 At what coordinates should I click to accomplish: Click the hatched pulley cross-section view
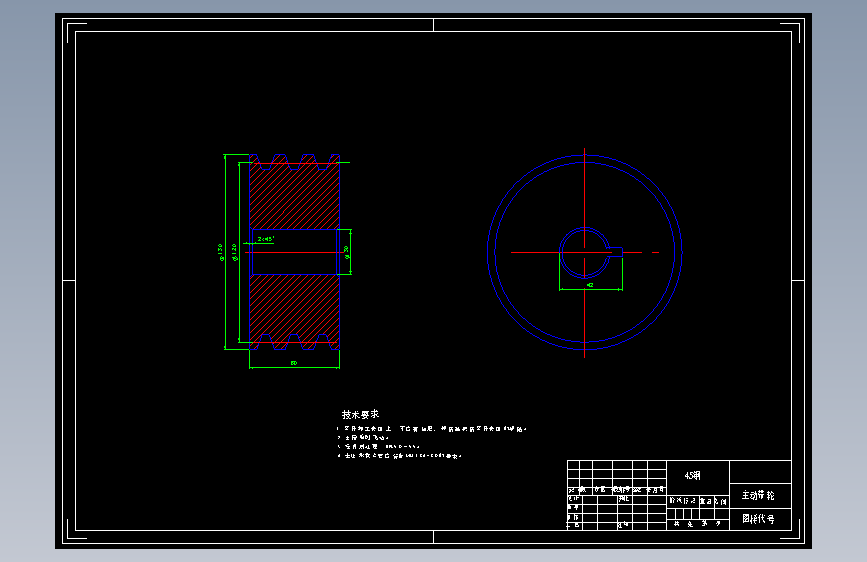[294, 252]
